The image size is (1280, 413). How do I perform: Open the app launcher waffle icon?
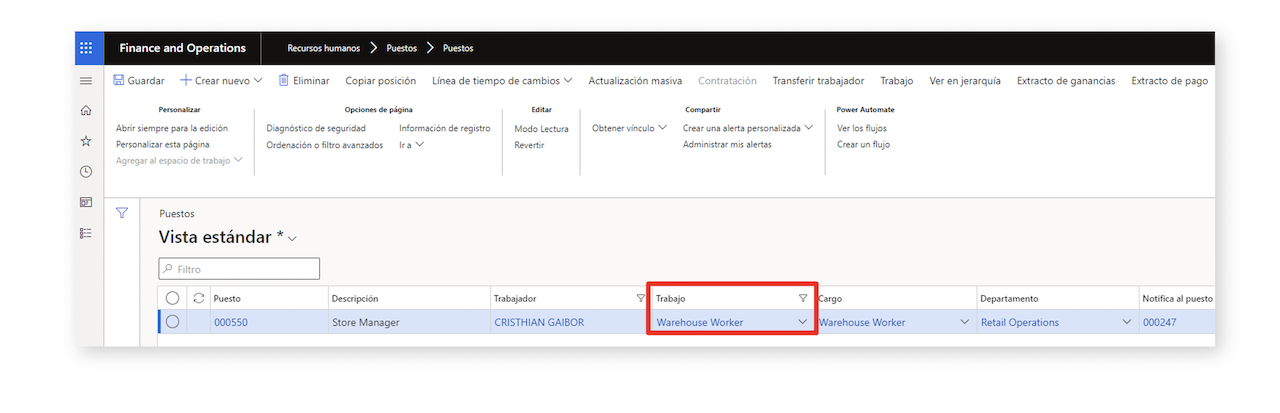point(86,48)
